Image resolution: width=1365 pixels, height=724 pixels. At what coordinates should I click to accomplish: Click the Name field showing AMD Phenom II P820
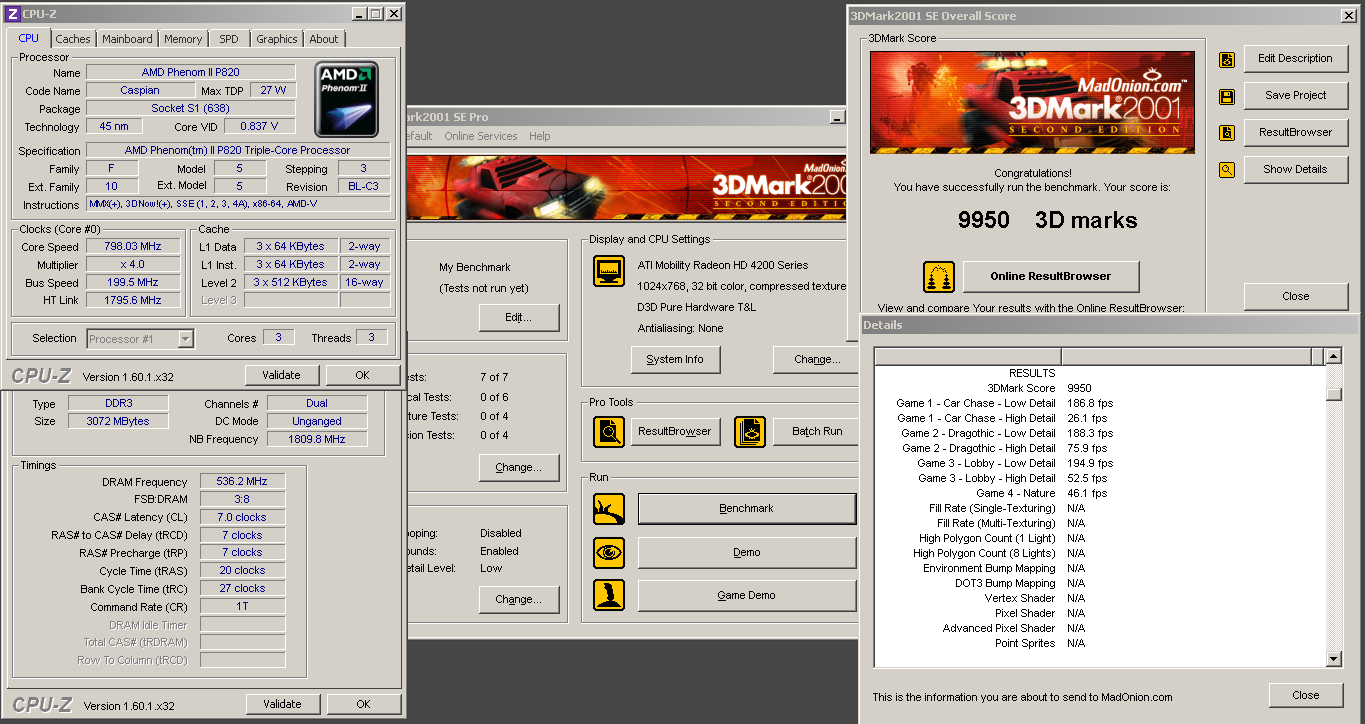(191, 72)
